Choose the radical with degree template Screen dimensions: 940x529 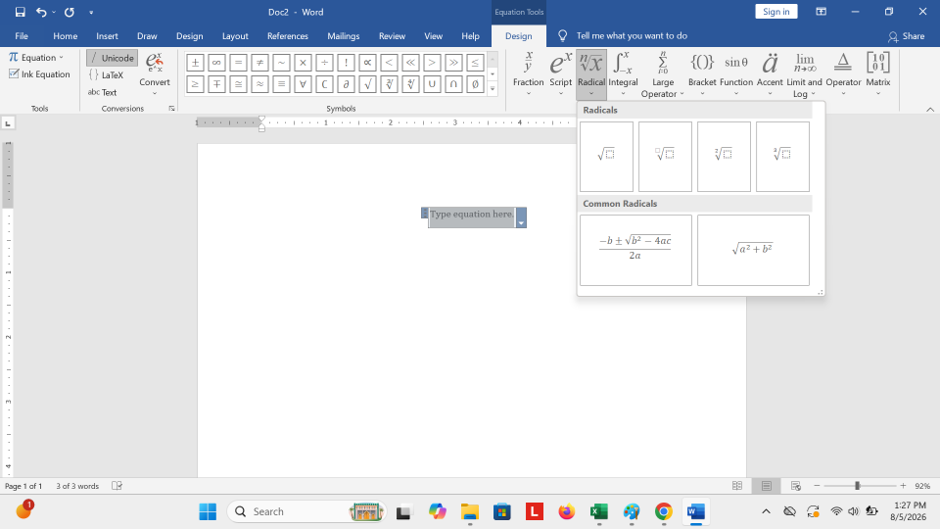point(665,157)
